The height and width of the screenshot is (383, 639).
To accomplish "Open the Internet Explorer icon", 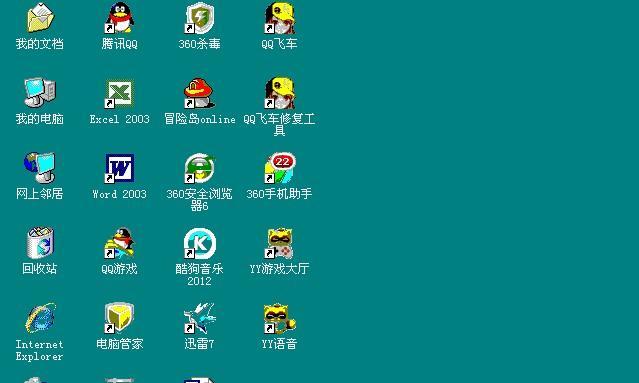I will pos(40,318).
